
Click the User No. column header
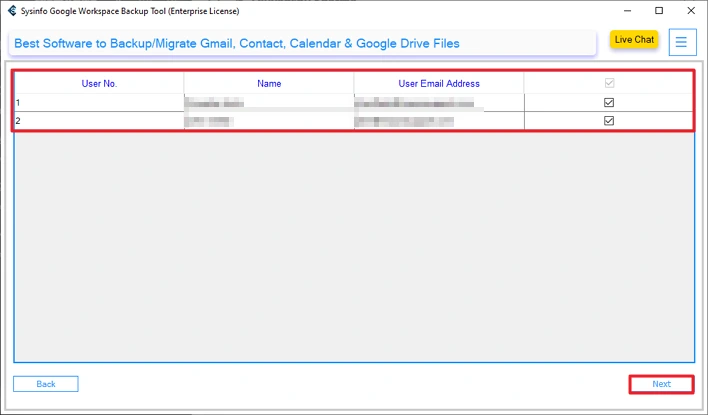click(99, 84)
